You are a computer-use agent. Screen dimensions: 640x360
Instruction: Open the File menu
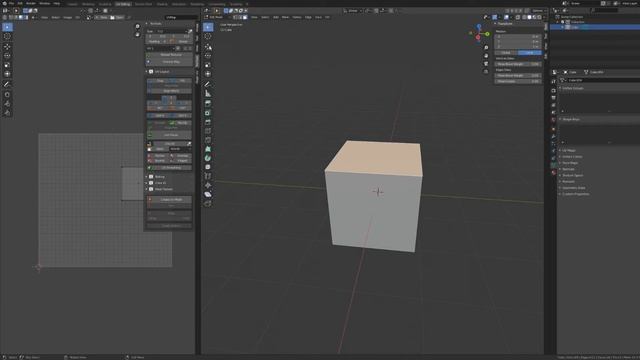tap(11, 3)
